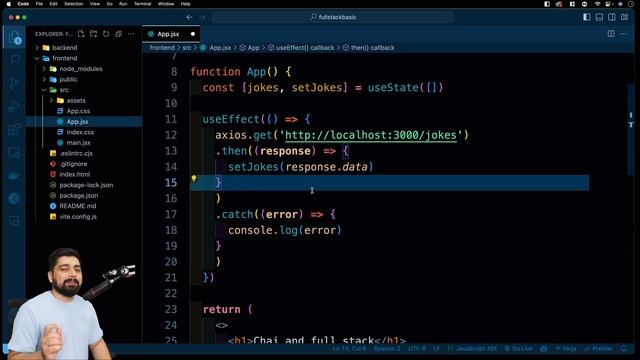Click Go Live in the status bar
This screenshot has width=640, height=360.
(518, 349)
